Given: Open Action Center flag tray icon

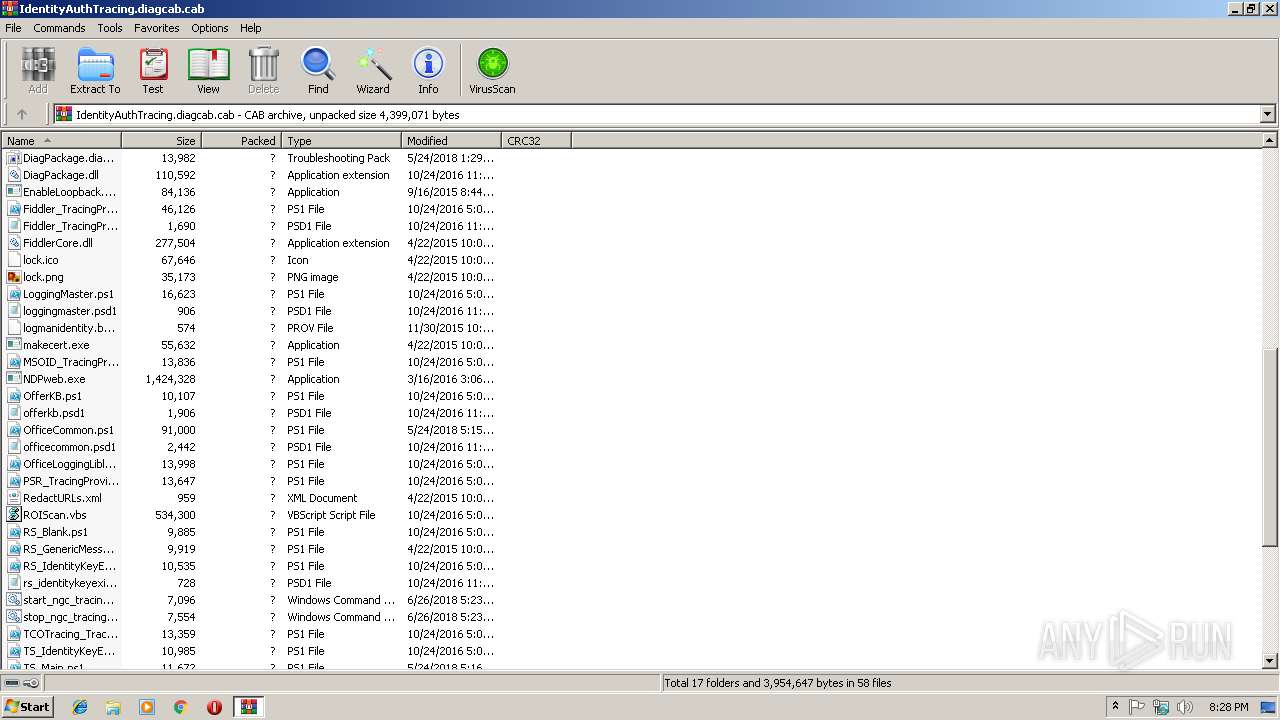Looking at the screenshot, I should pyautogui.click(x=1137, y=707).
